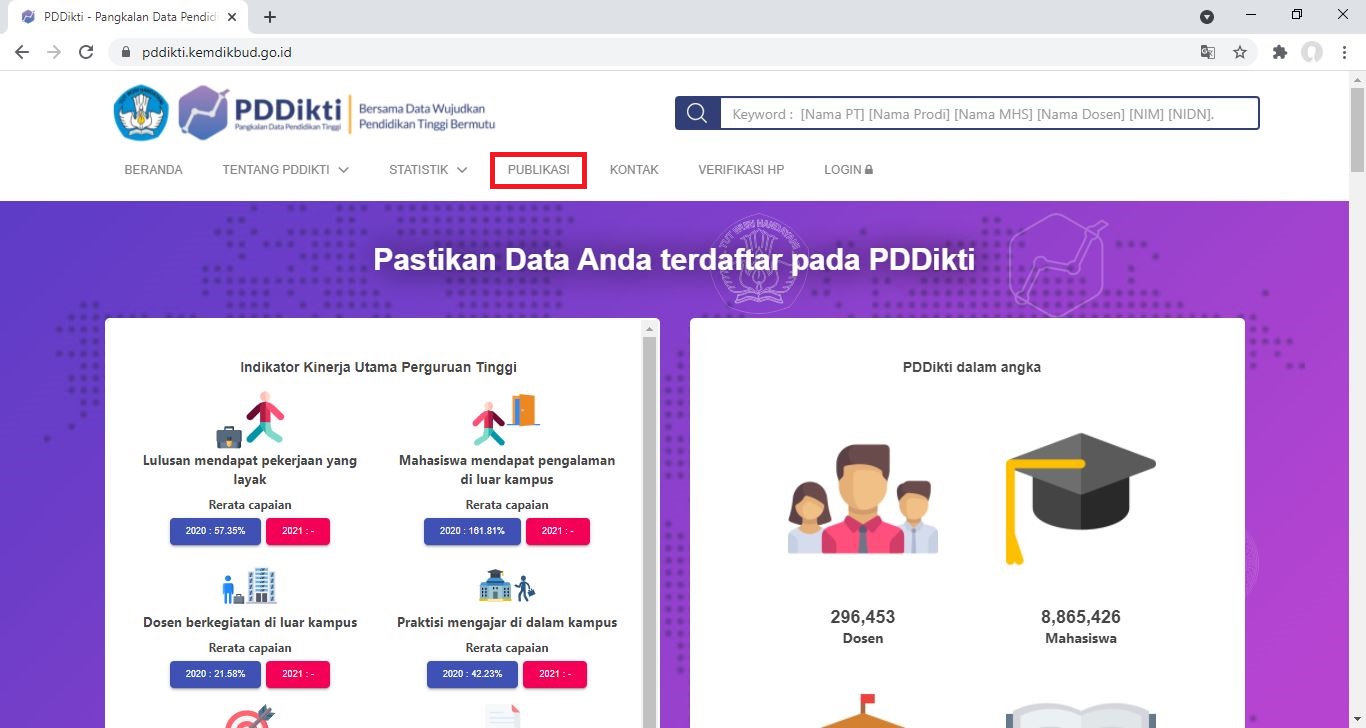1366x728 pixels.
Task: Click the search magnifier icon
Action: [698, 114]
